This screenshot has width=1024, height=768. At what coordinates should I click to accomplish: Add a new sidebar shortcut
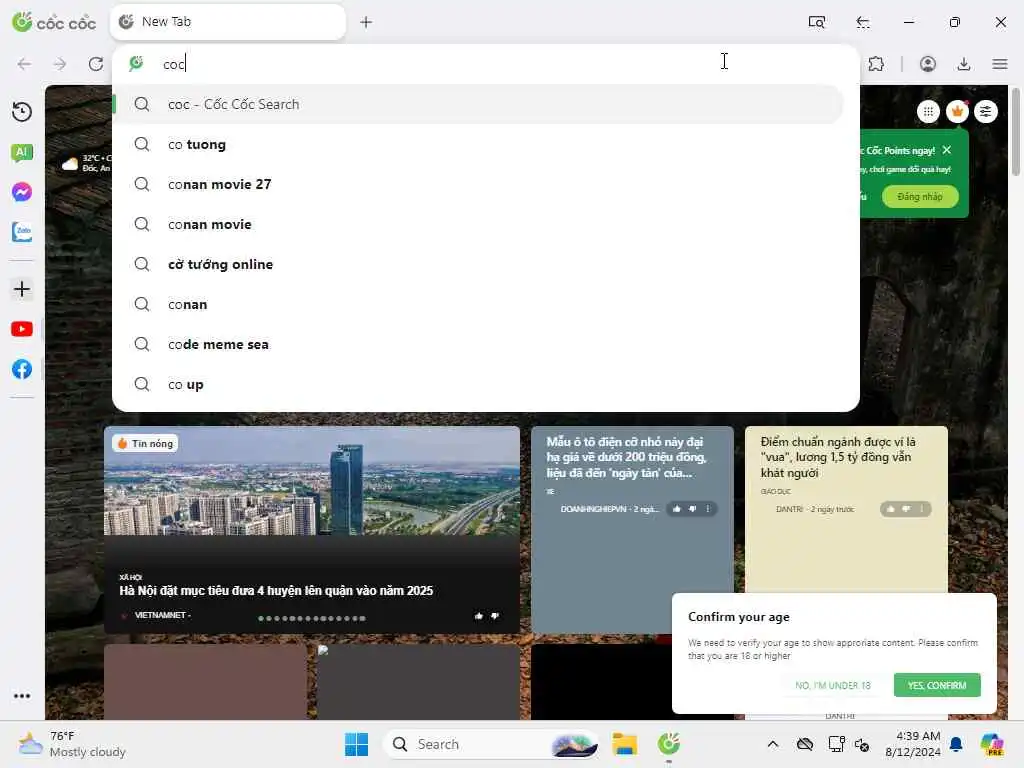pos(22,289)
